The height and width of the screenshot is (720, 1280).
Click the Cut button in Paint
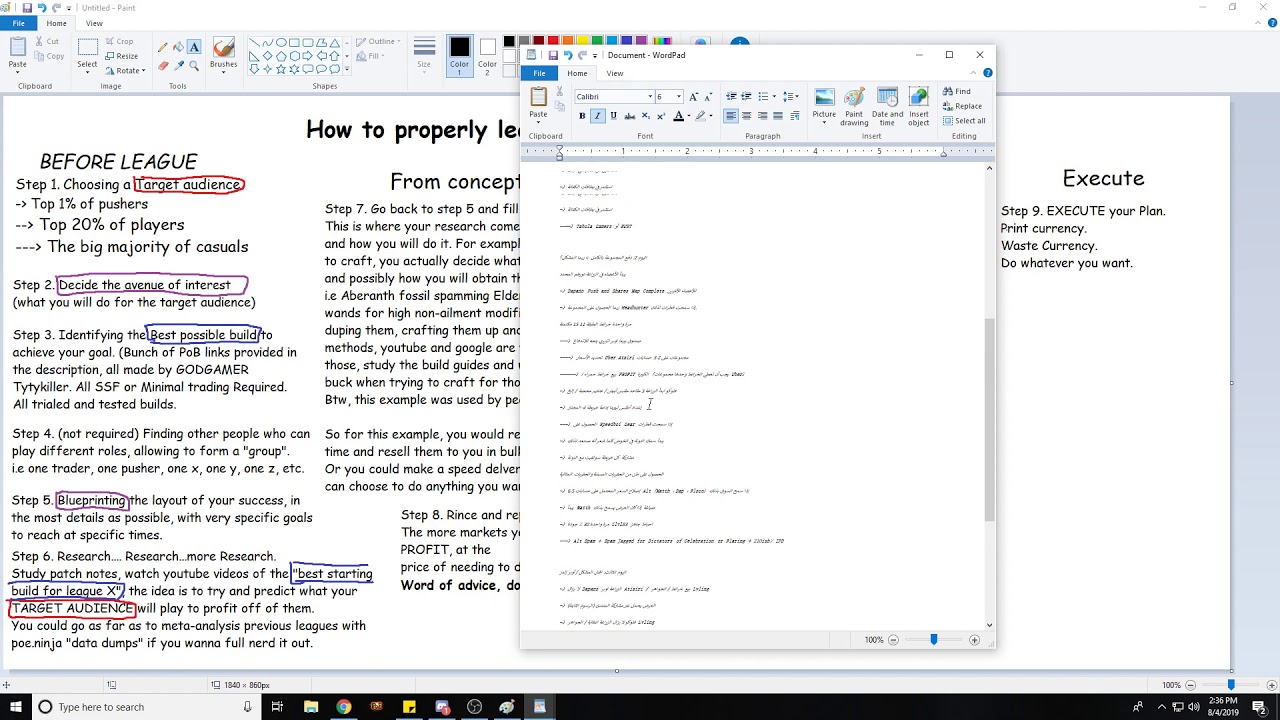(47, 42)
